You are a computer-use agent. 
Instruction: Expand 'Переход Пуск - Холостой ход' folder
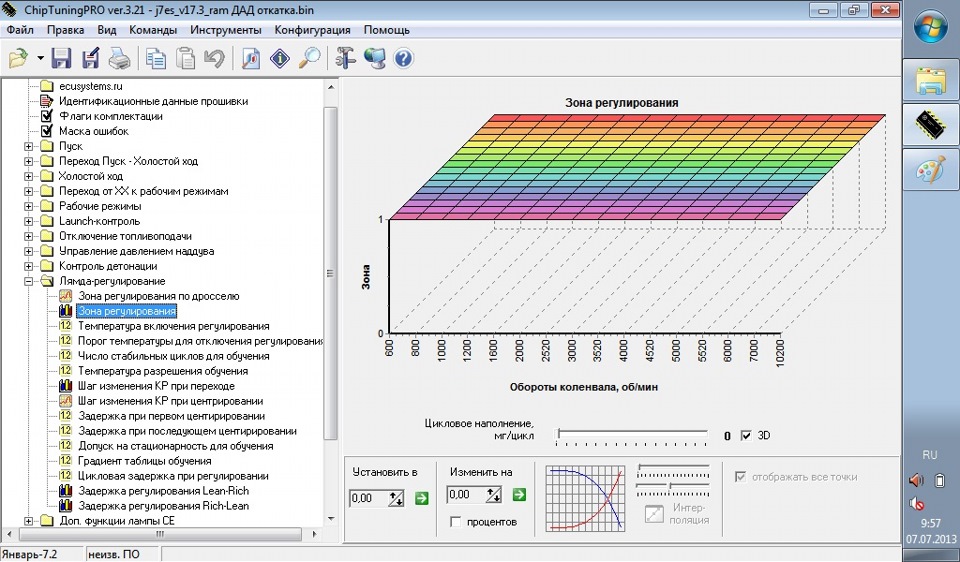click(x=28, y=161)
